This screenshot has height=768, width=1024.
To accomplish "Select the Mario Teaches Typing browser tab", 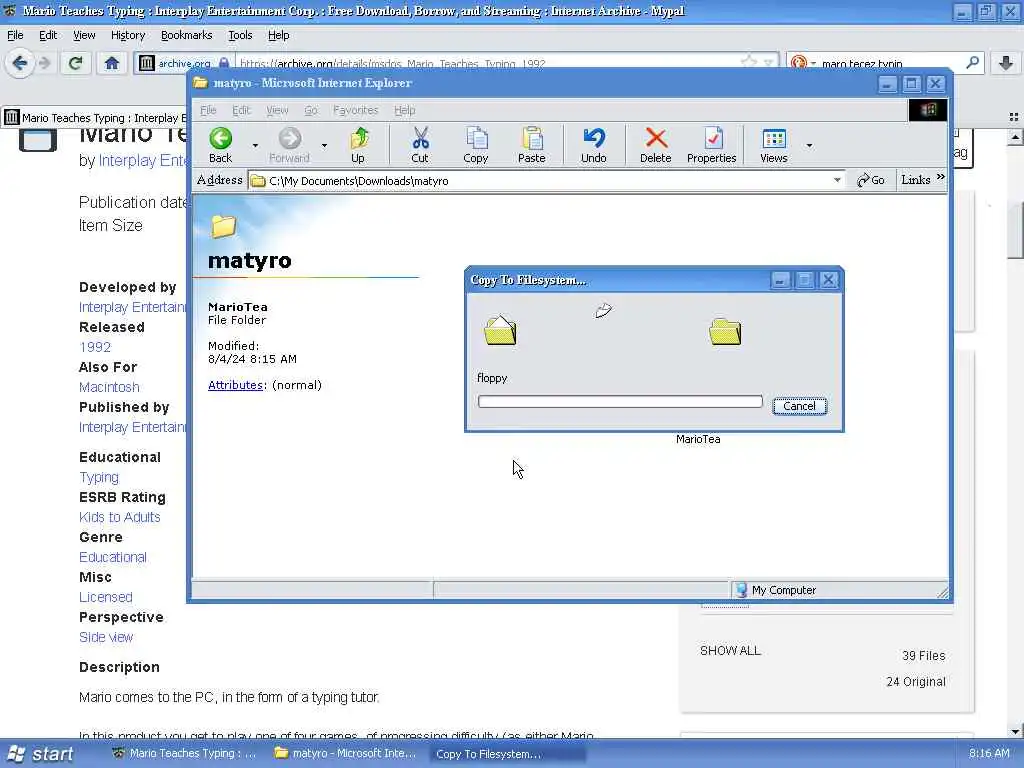I will (x=95, y=118).
